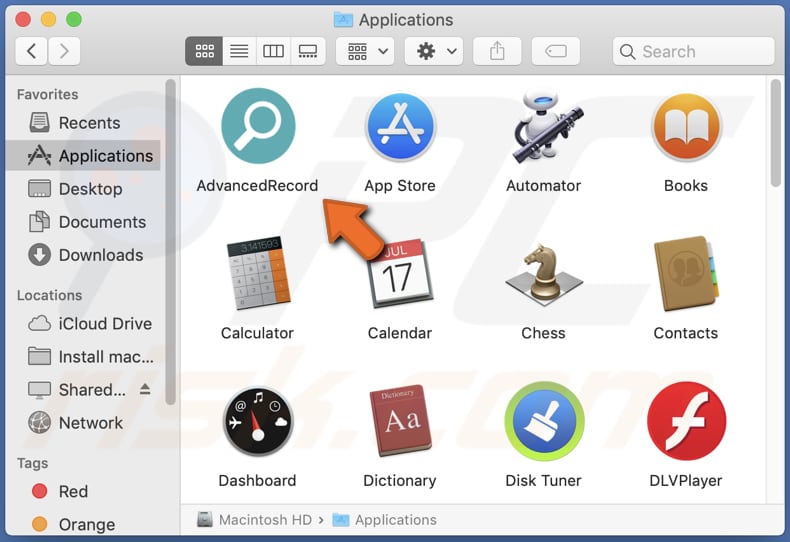Open the gear Action menu dropdown
The width and height of the screenshot is (790, 542).
pyautogui.click(x=434, y=51)
